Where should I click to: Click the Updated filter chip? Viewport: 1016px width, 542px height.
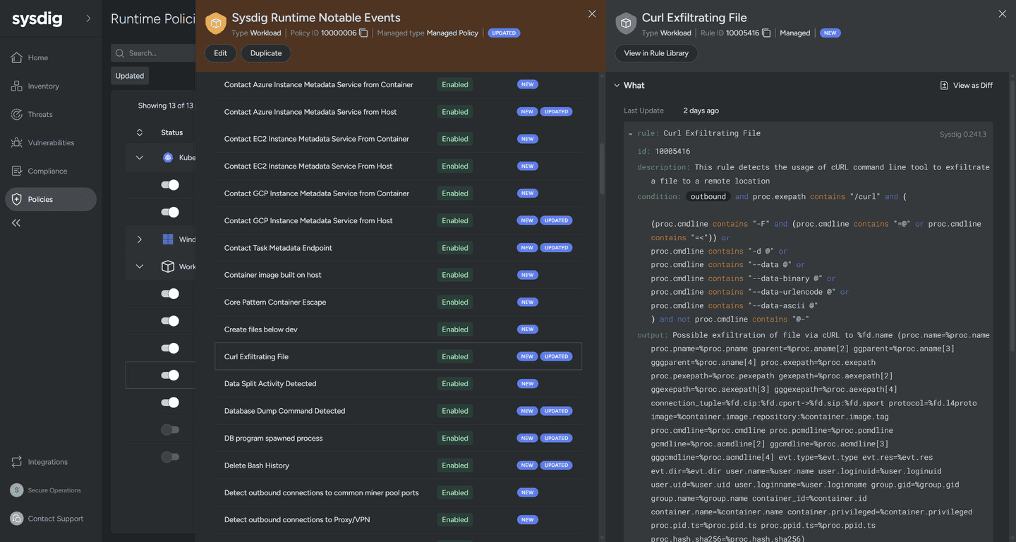(x=130, y=76)
